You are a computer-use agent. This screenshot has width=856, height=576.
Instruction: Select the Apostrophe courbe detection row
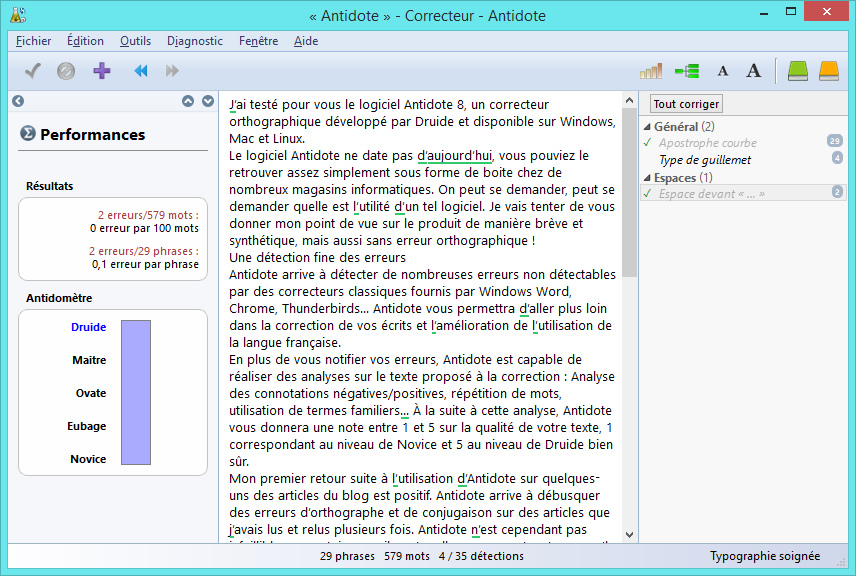pos(742,143)
